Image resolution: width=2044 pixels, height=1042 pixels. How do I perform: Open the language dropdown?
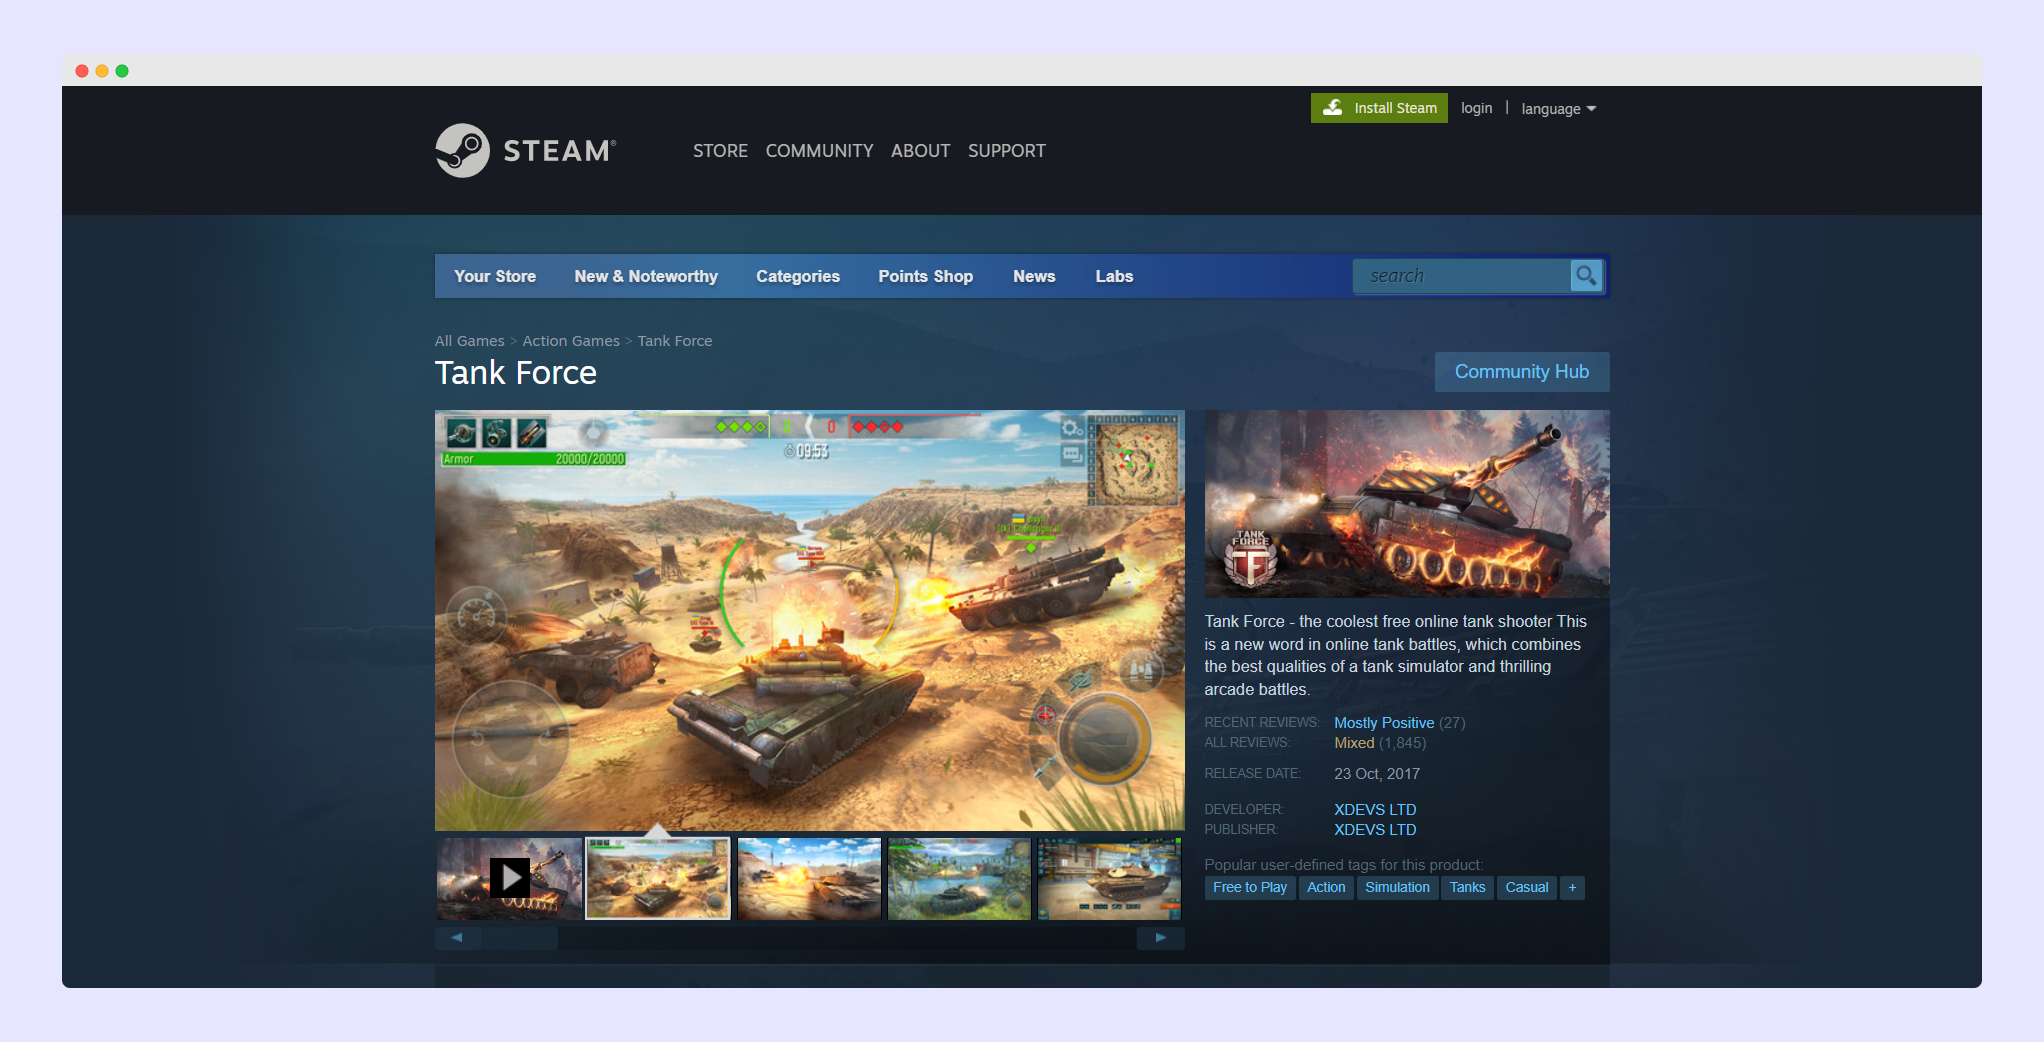1557,108
